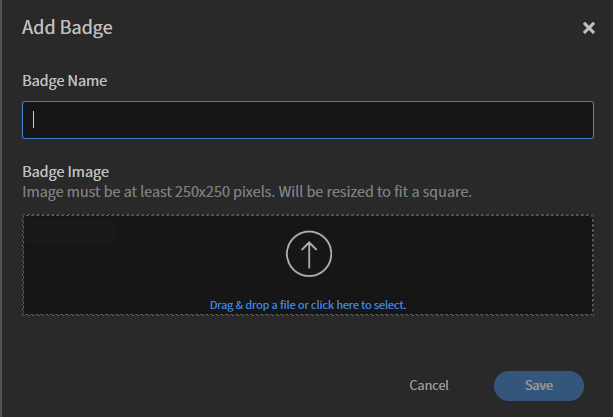The height and width of the screenshot is (417, 613).
Task: Click the Badge Name label
Action: pyautogui.click(x=65, y=81)
